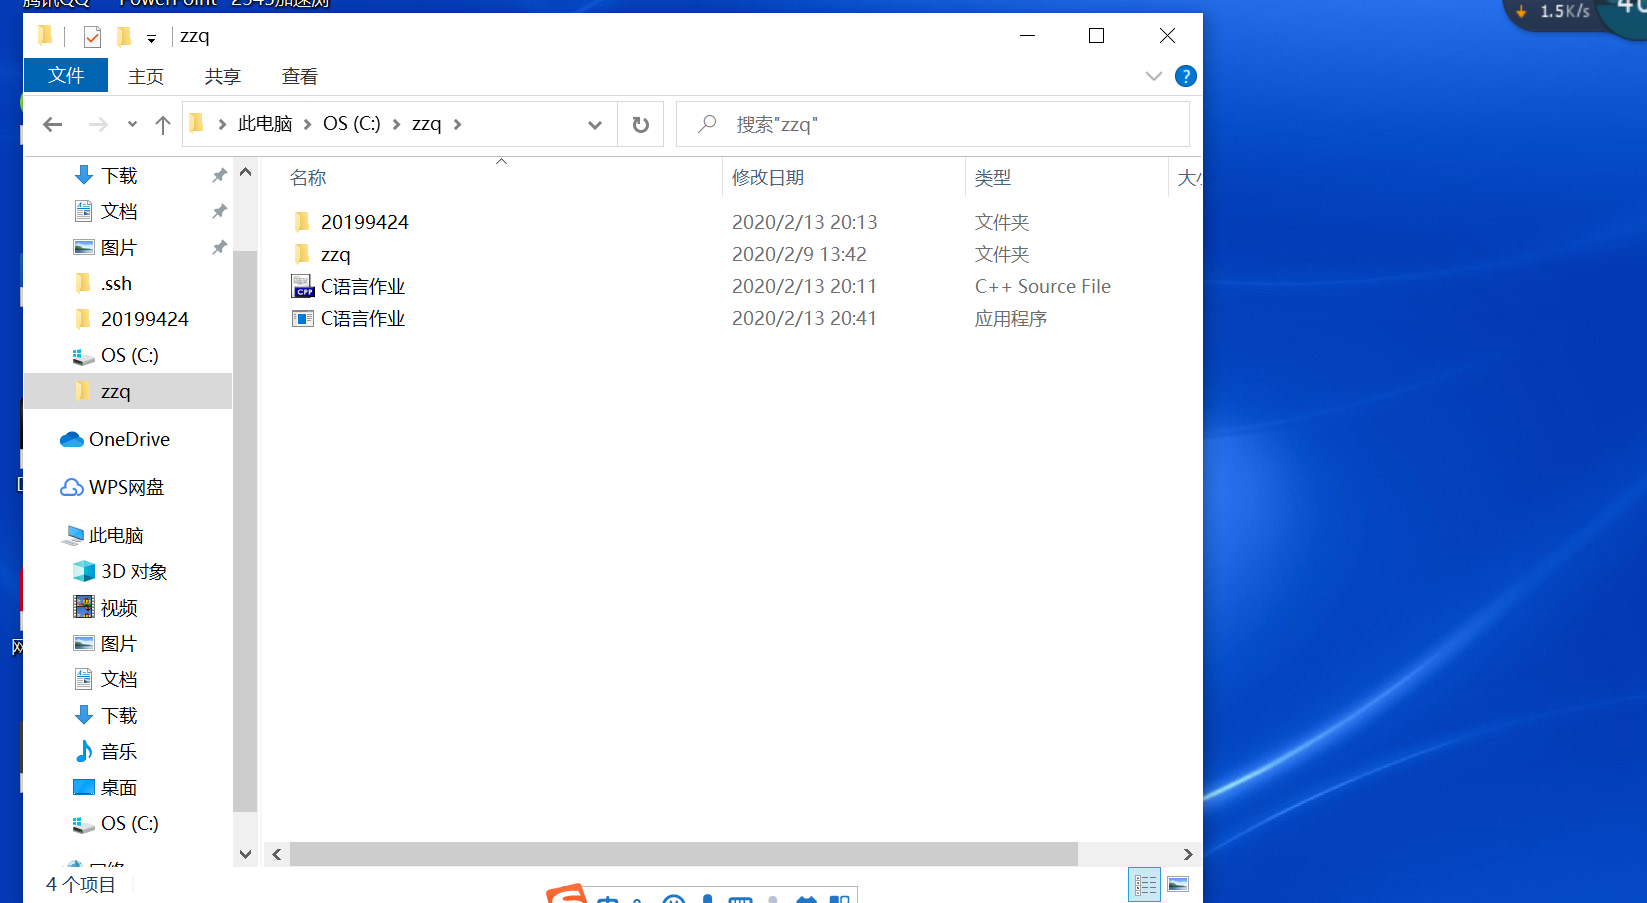This screenshot has width=1647, height=903.
Task: Click the 1.5K/s network speed widget
Action: point(1563,12)
